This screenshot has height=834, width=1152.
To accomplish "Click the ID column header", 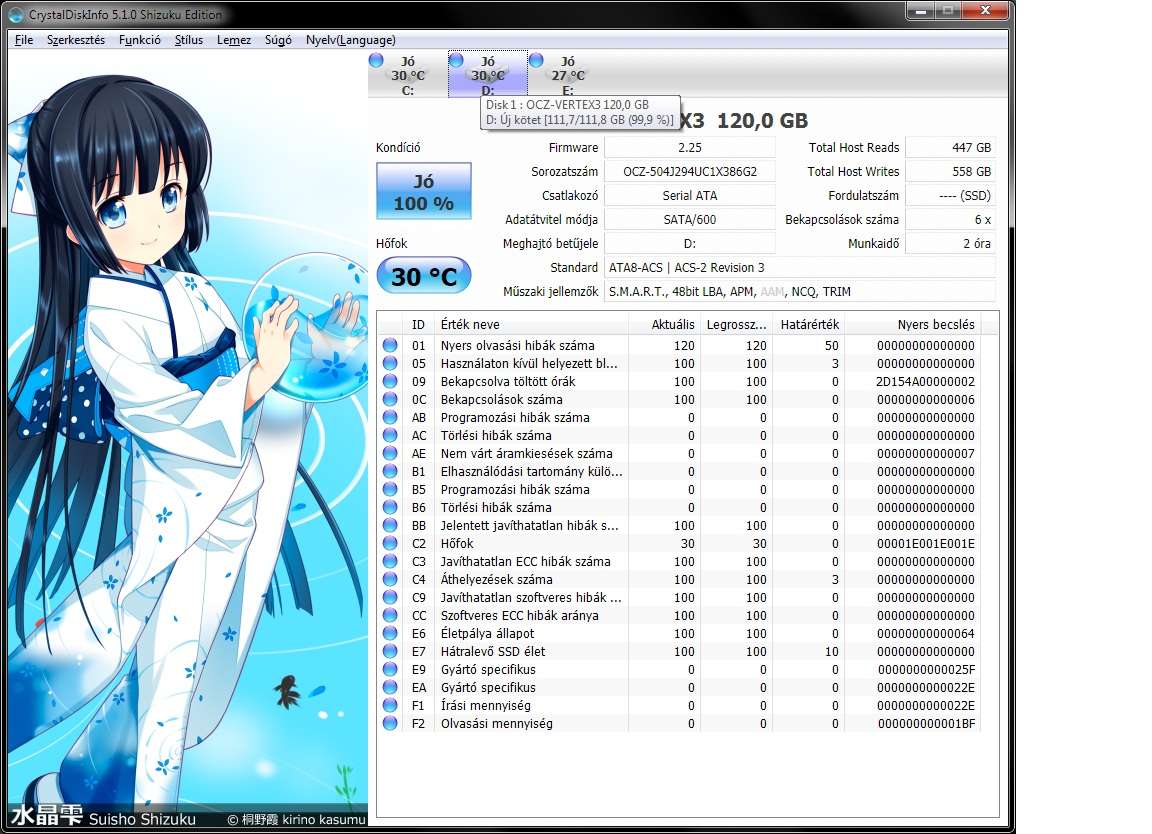I will (418, 324).
